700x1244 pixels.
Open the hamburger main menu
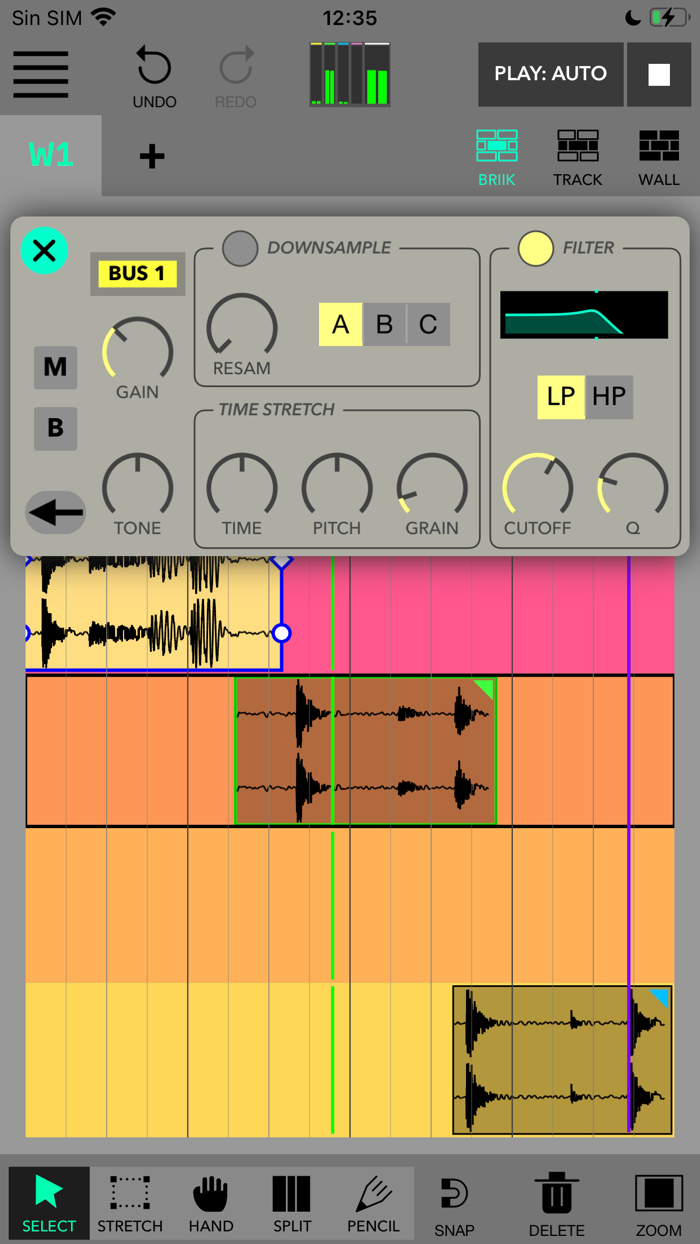(41, 74)
